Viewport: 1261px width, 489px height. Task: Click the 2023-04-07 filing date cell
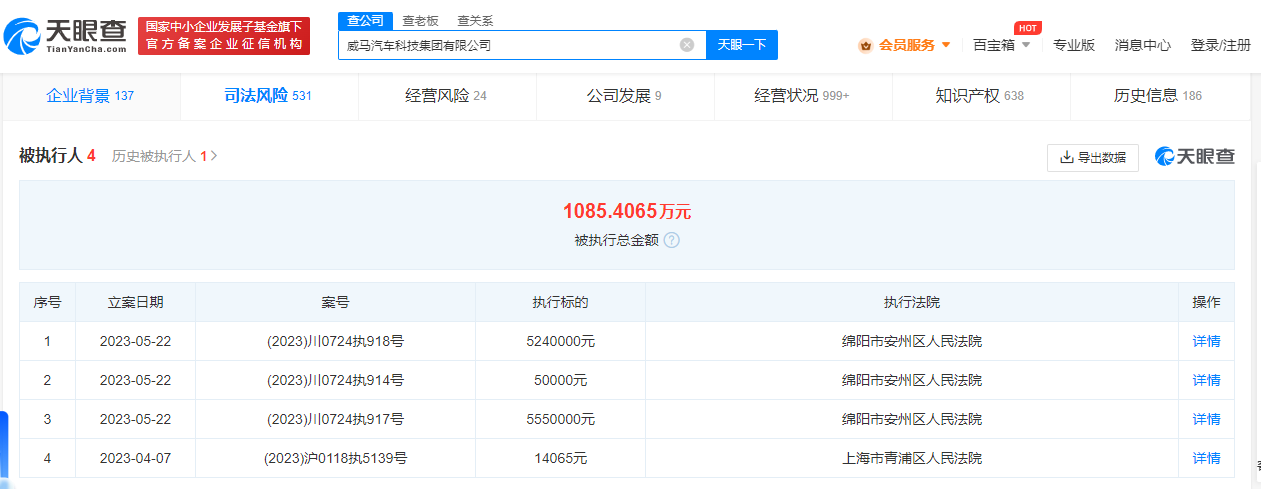coord(135,458)
